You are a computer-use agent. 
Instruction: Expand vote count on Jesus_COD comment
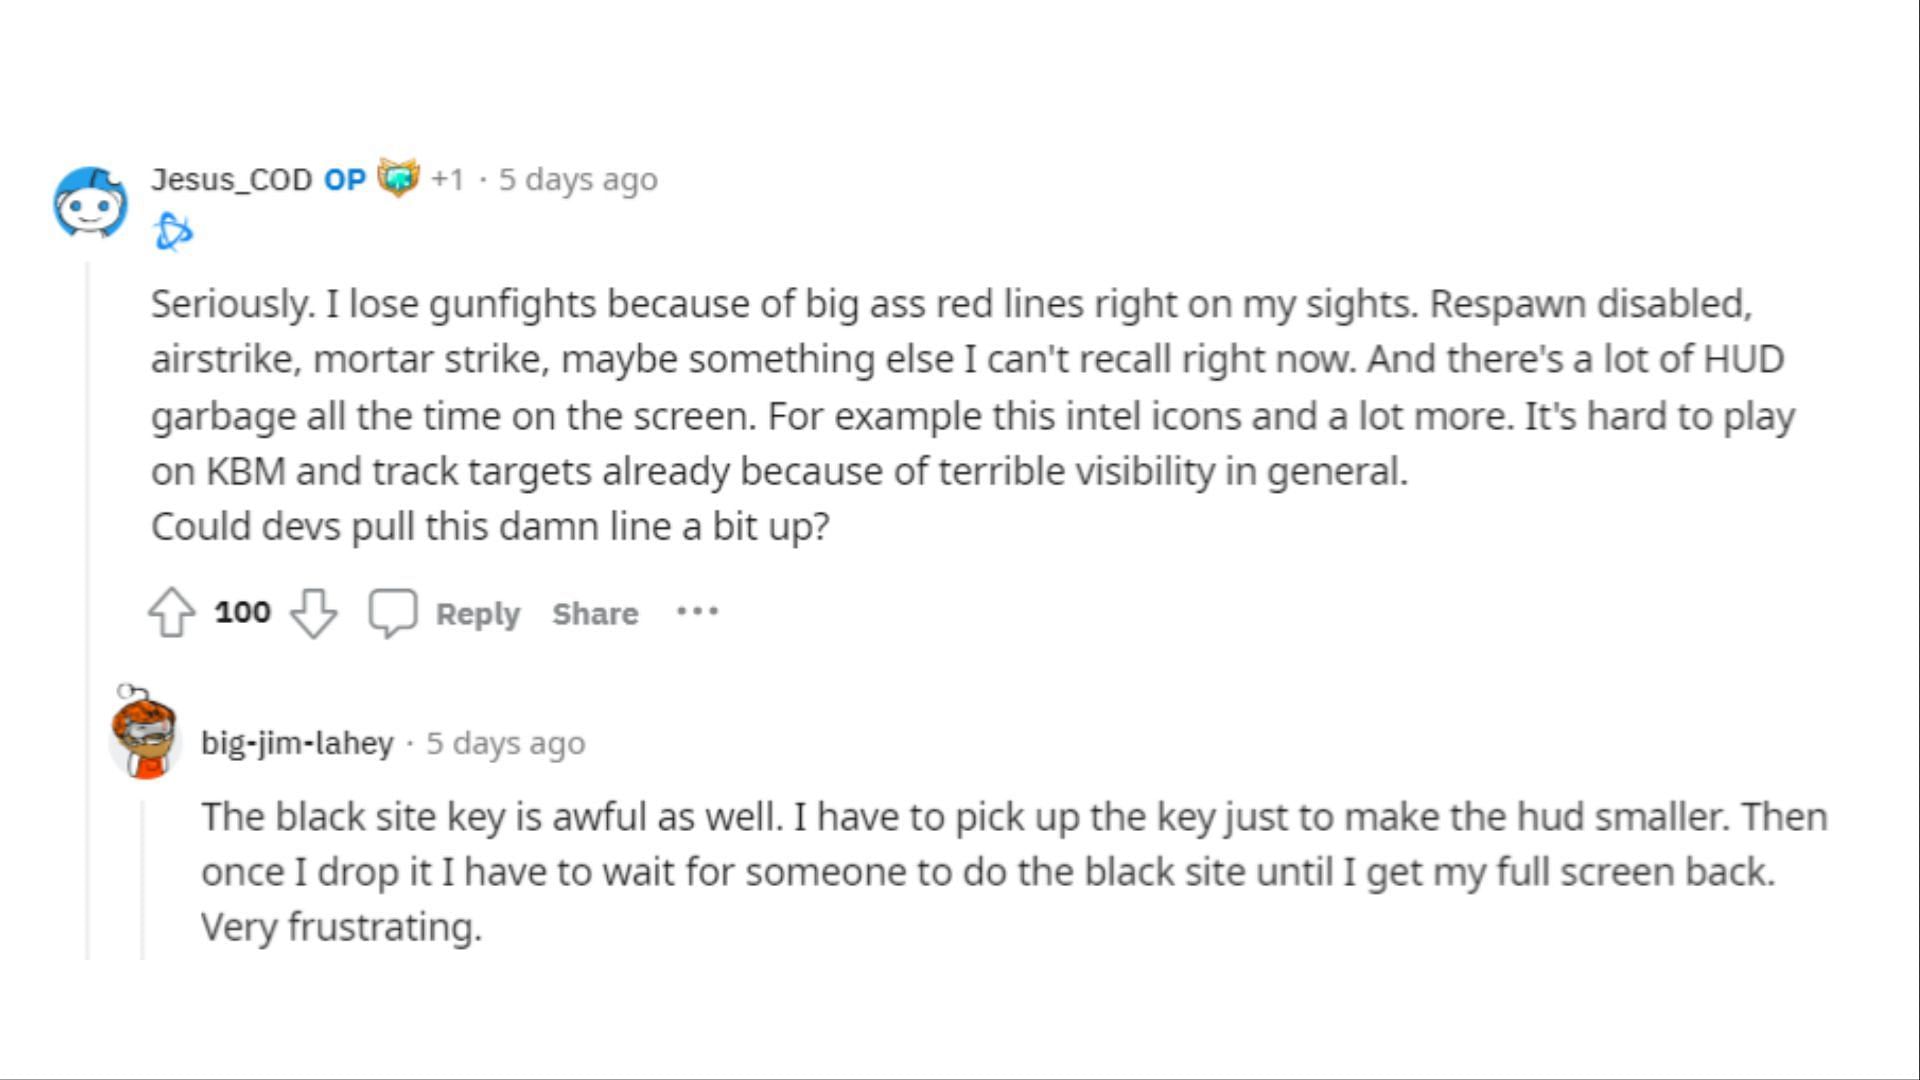[x=243, y=612]
